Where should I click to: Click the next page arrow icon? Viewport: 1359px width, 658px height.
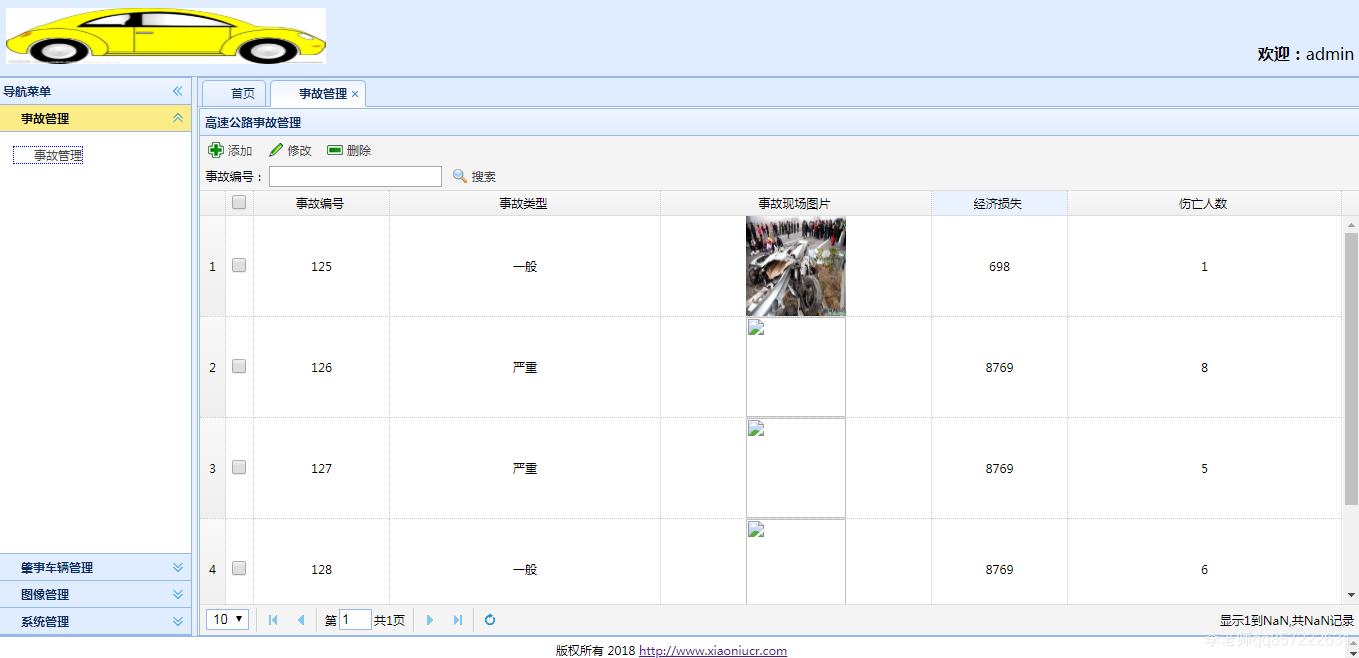[430, 620]
